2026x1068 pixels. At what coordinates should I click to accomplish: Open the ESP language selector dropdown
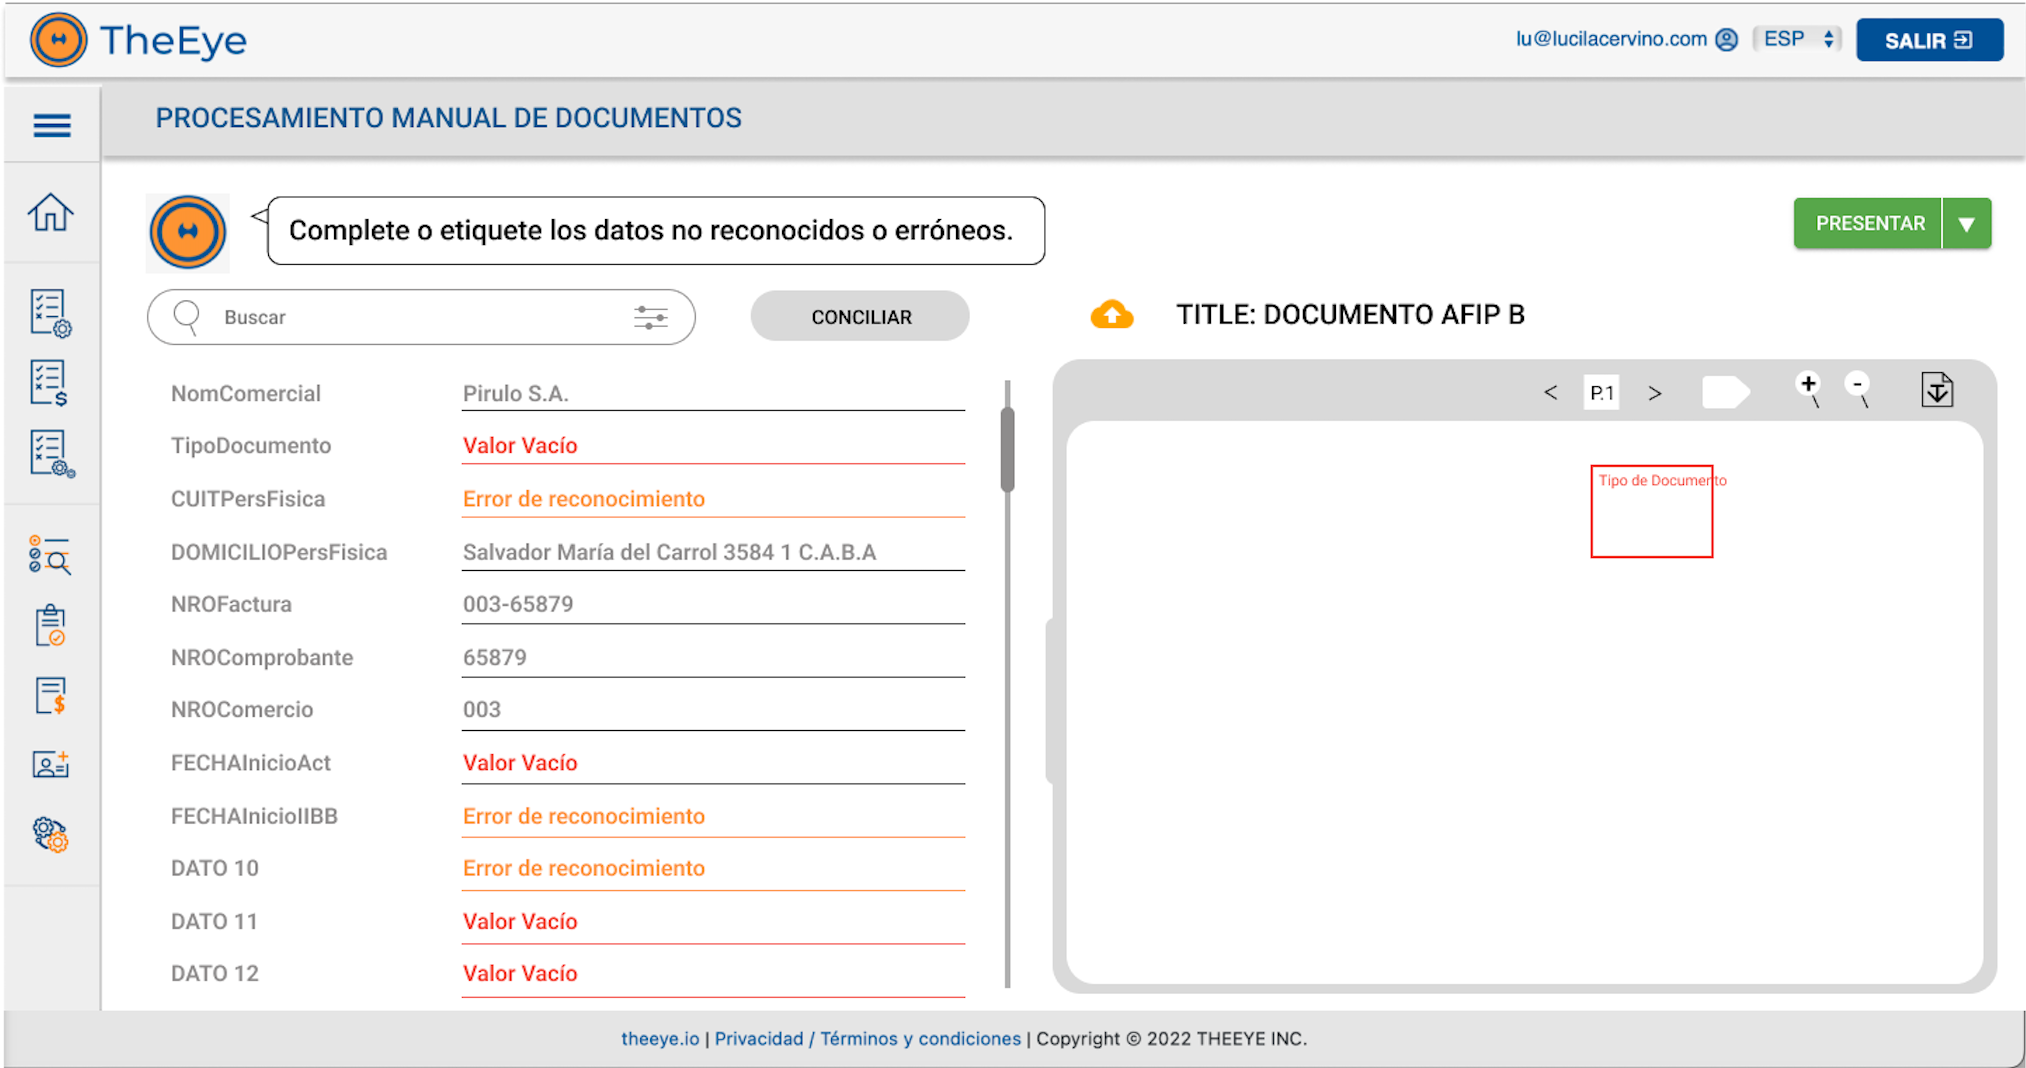[x=1797, y=38]
